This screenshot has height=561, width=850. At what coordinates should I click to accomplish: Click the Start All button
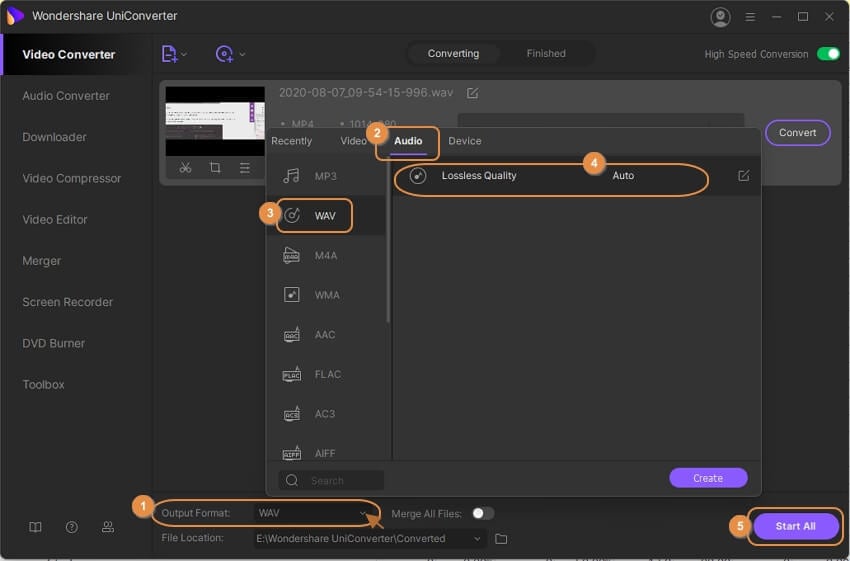[x=795, y=526]
